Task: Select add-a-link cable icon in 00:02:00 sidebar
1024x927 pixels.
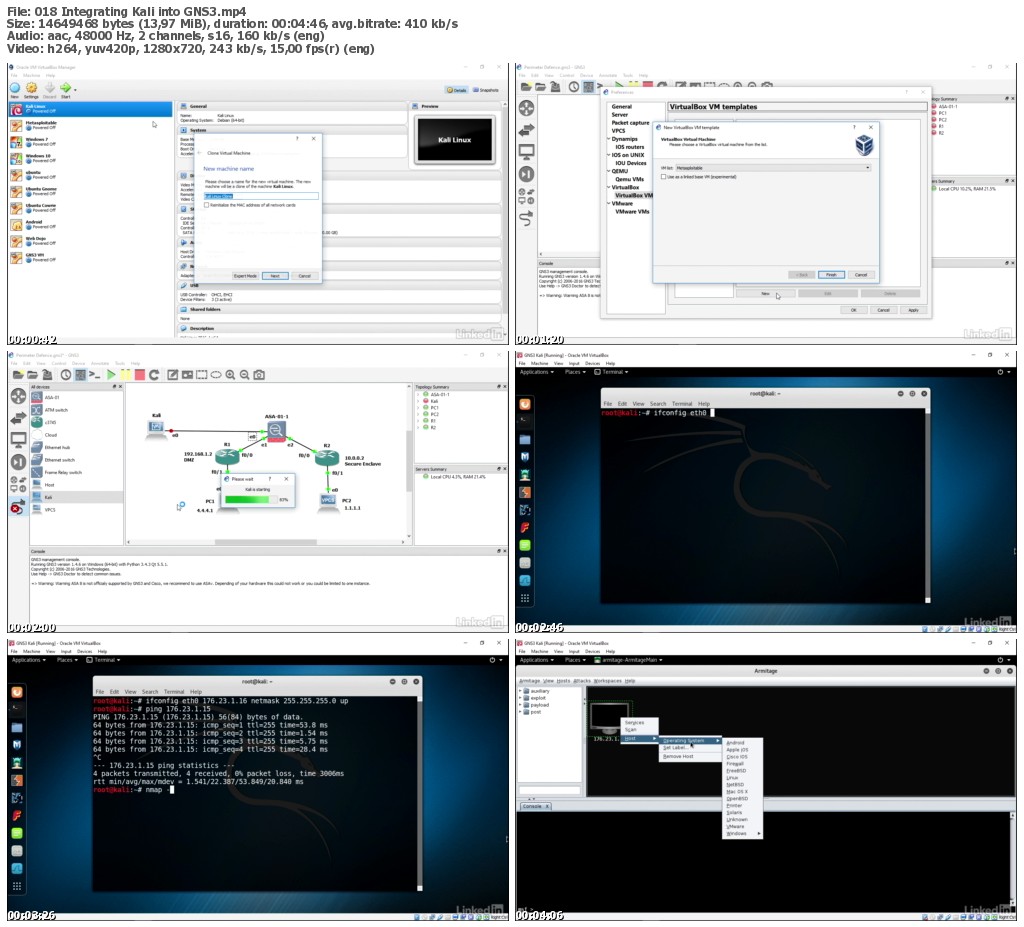Action: 18,506
